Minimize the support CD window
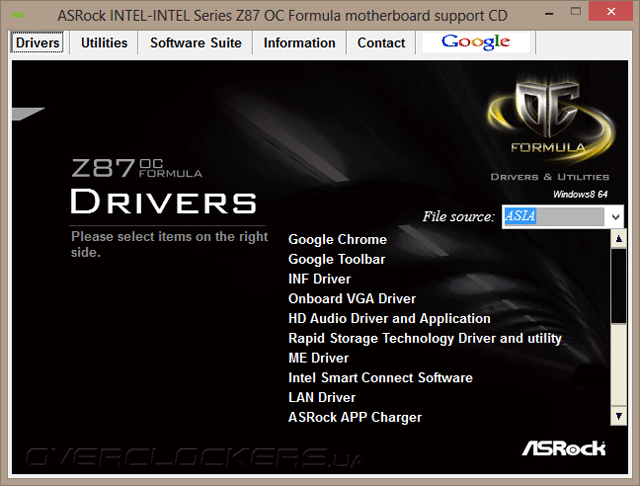The height and width of the screenshot is (486, 640). [x=549, y=13]
